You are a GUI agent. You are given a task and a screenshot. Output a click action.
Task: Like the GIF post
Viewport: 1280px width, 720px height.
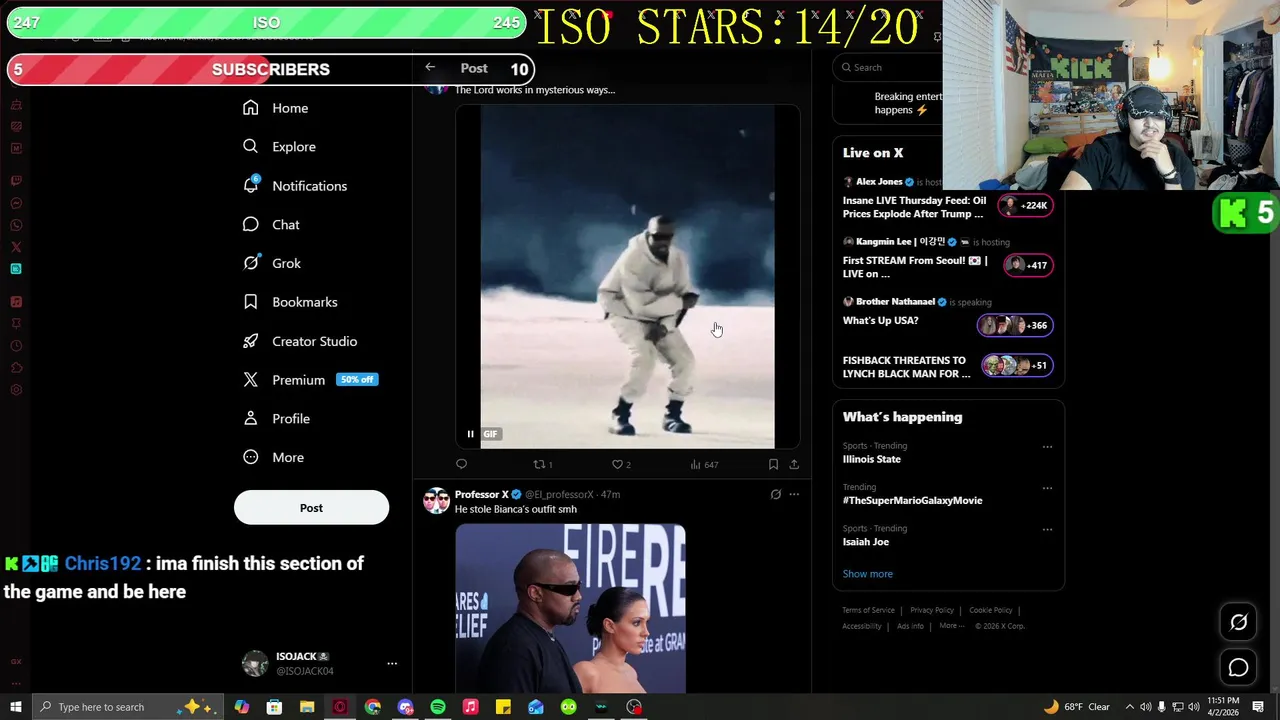pyautogui.click(x=621, y=464)
